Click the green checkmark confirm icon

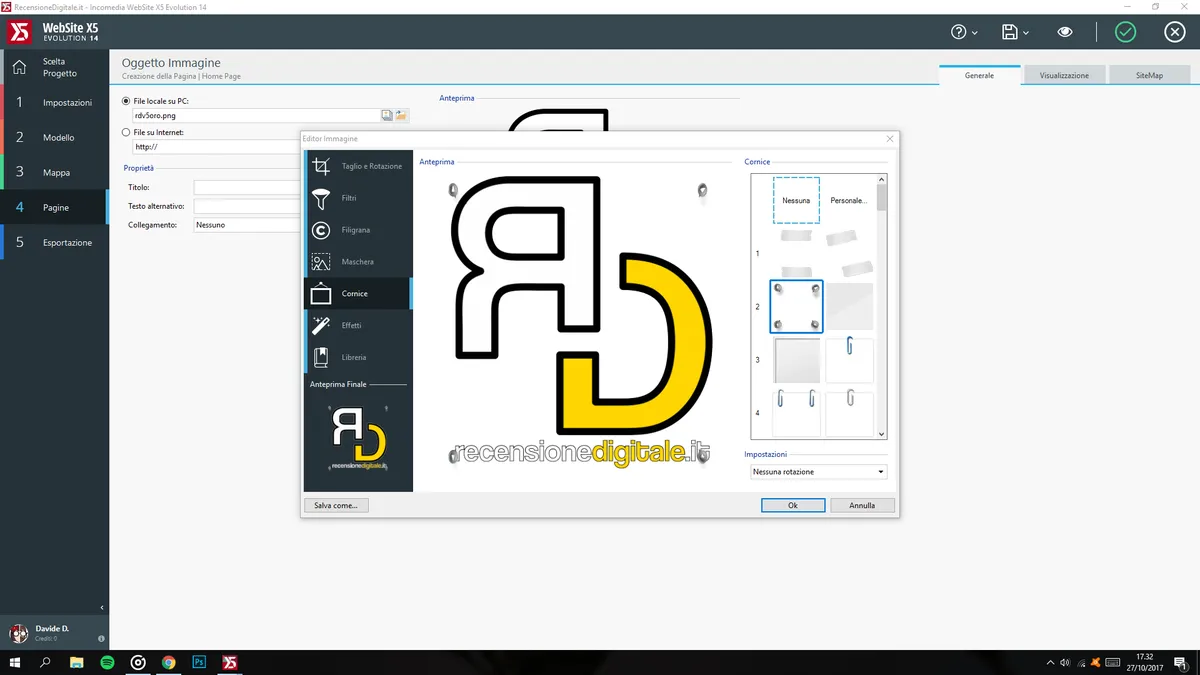(1126, 32)
